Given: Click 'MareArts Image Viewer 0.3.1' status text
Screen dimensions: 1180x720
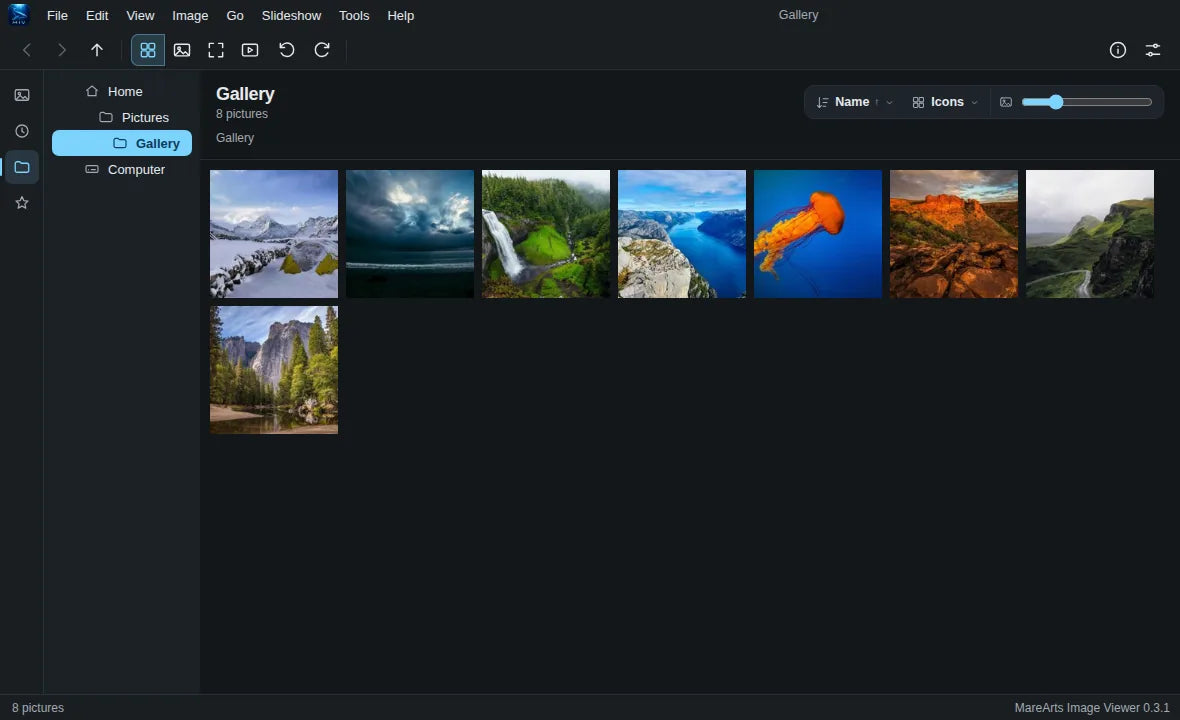Looking at the screenshot, I should pyautogui.click(x=1091, y=707).
